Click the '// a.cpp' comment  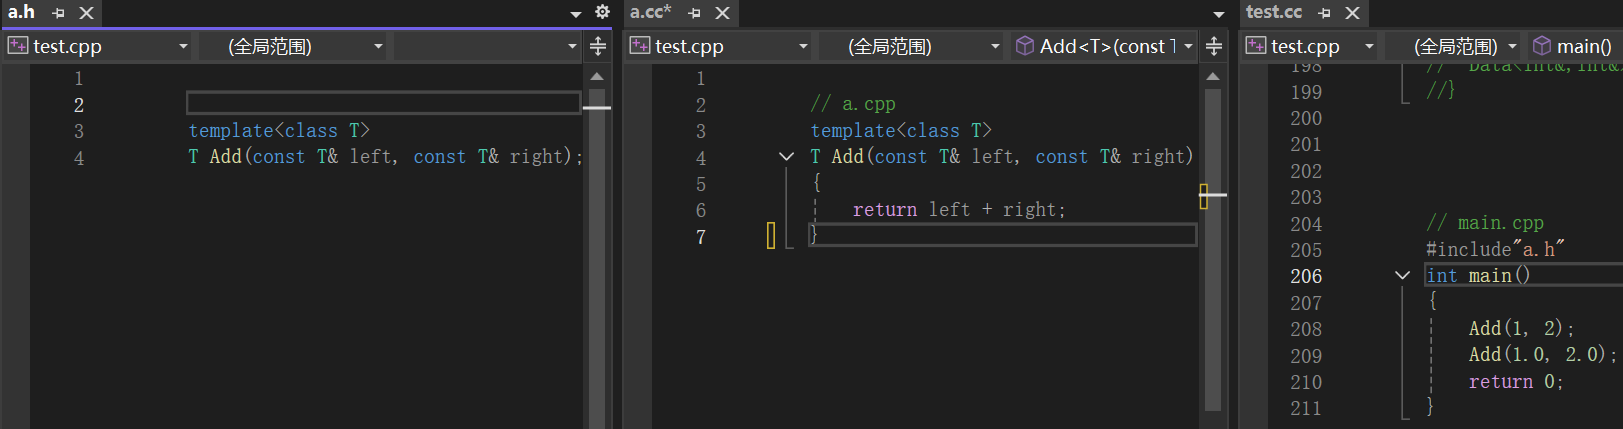click(853, 104)
